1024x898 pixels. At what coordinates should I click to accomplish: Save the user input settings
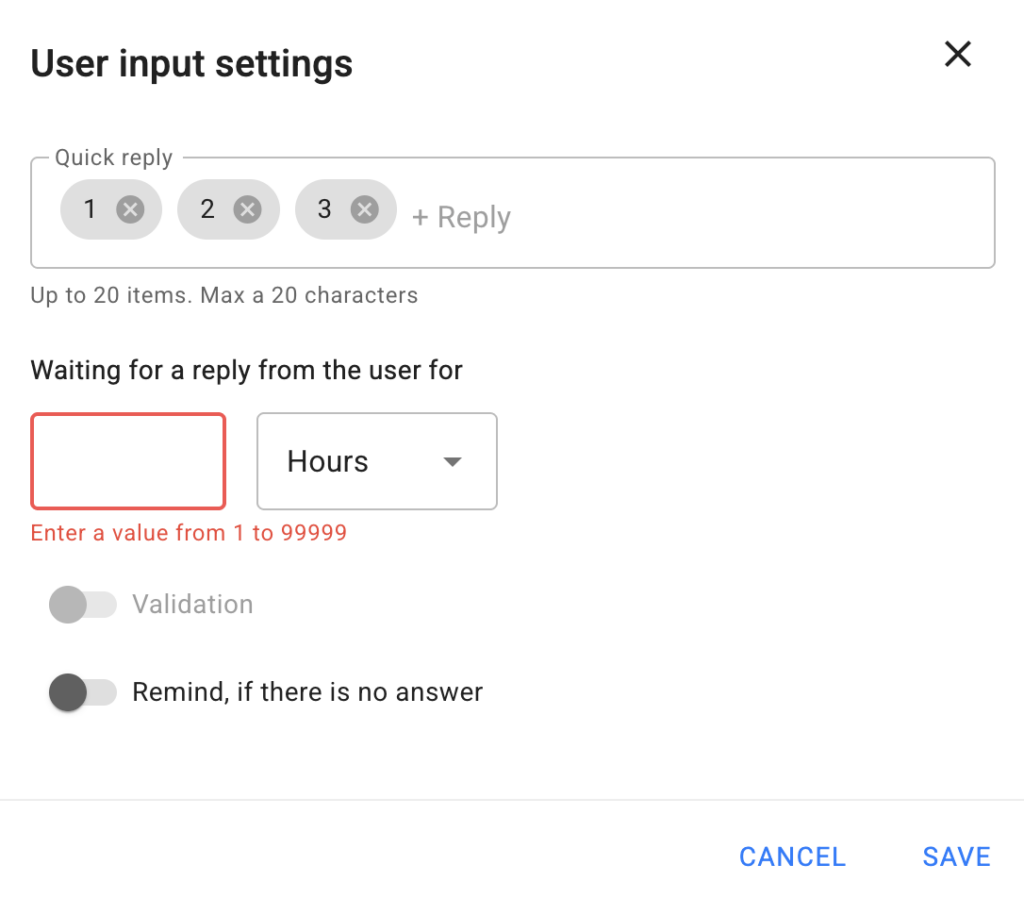[x=956, y=856]
